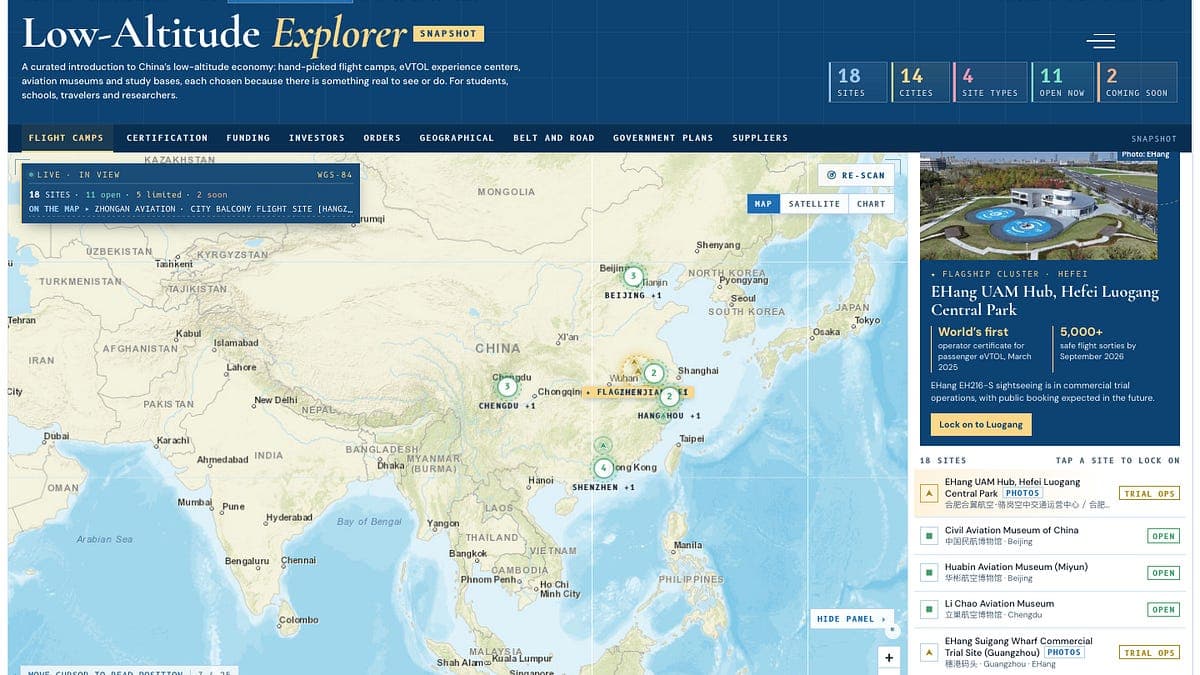Toggle the Open Now filter showing 11
The width and height of the screenshot is (1200, 675).
coord(1061,82)
